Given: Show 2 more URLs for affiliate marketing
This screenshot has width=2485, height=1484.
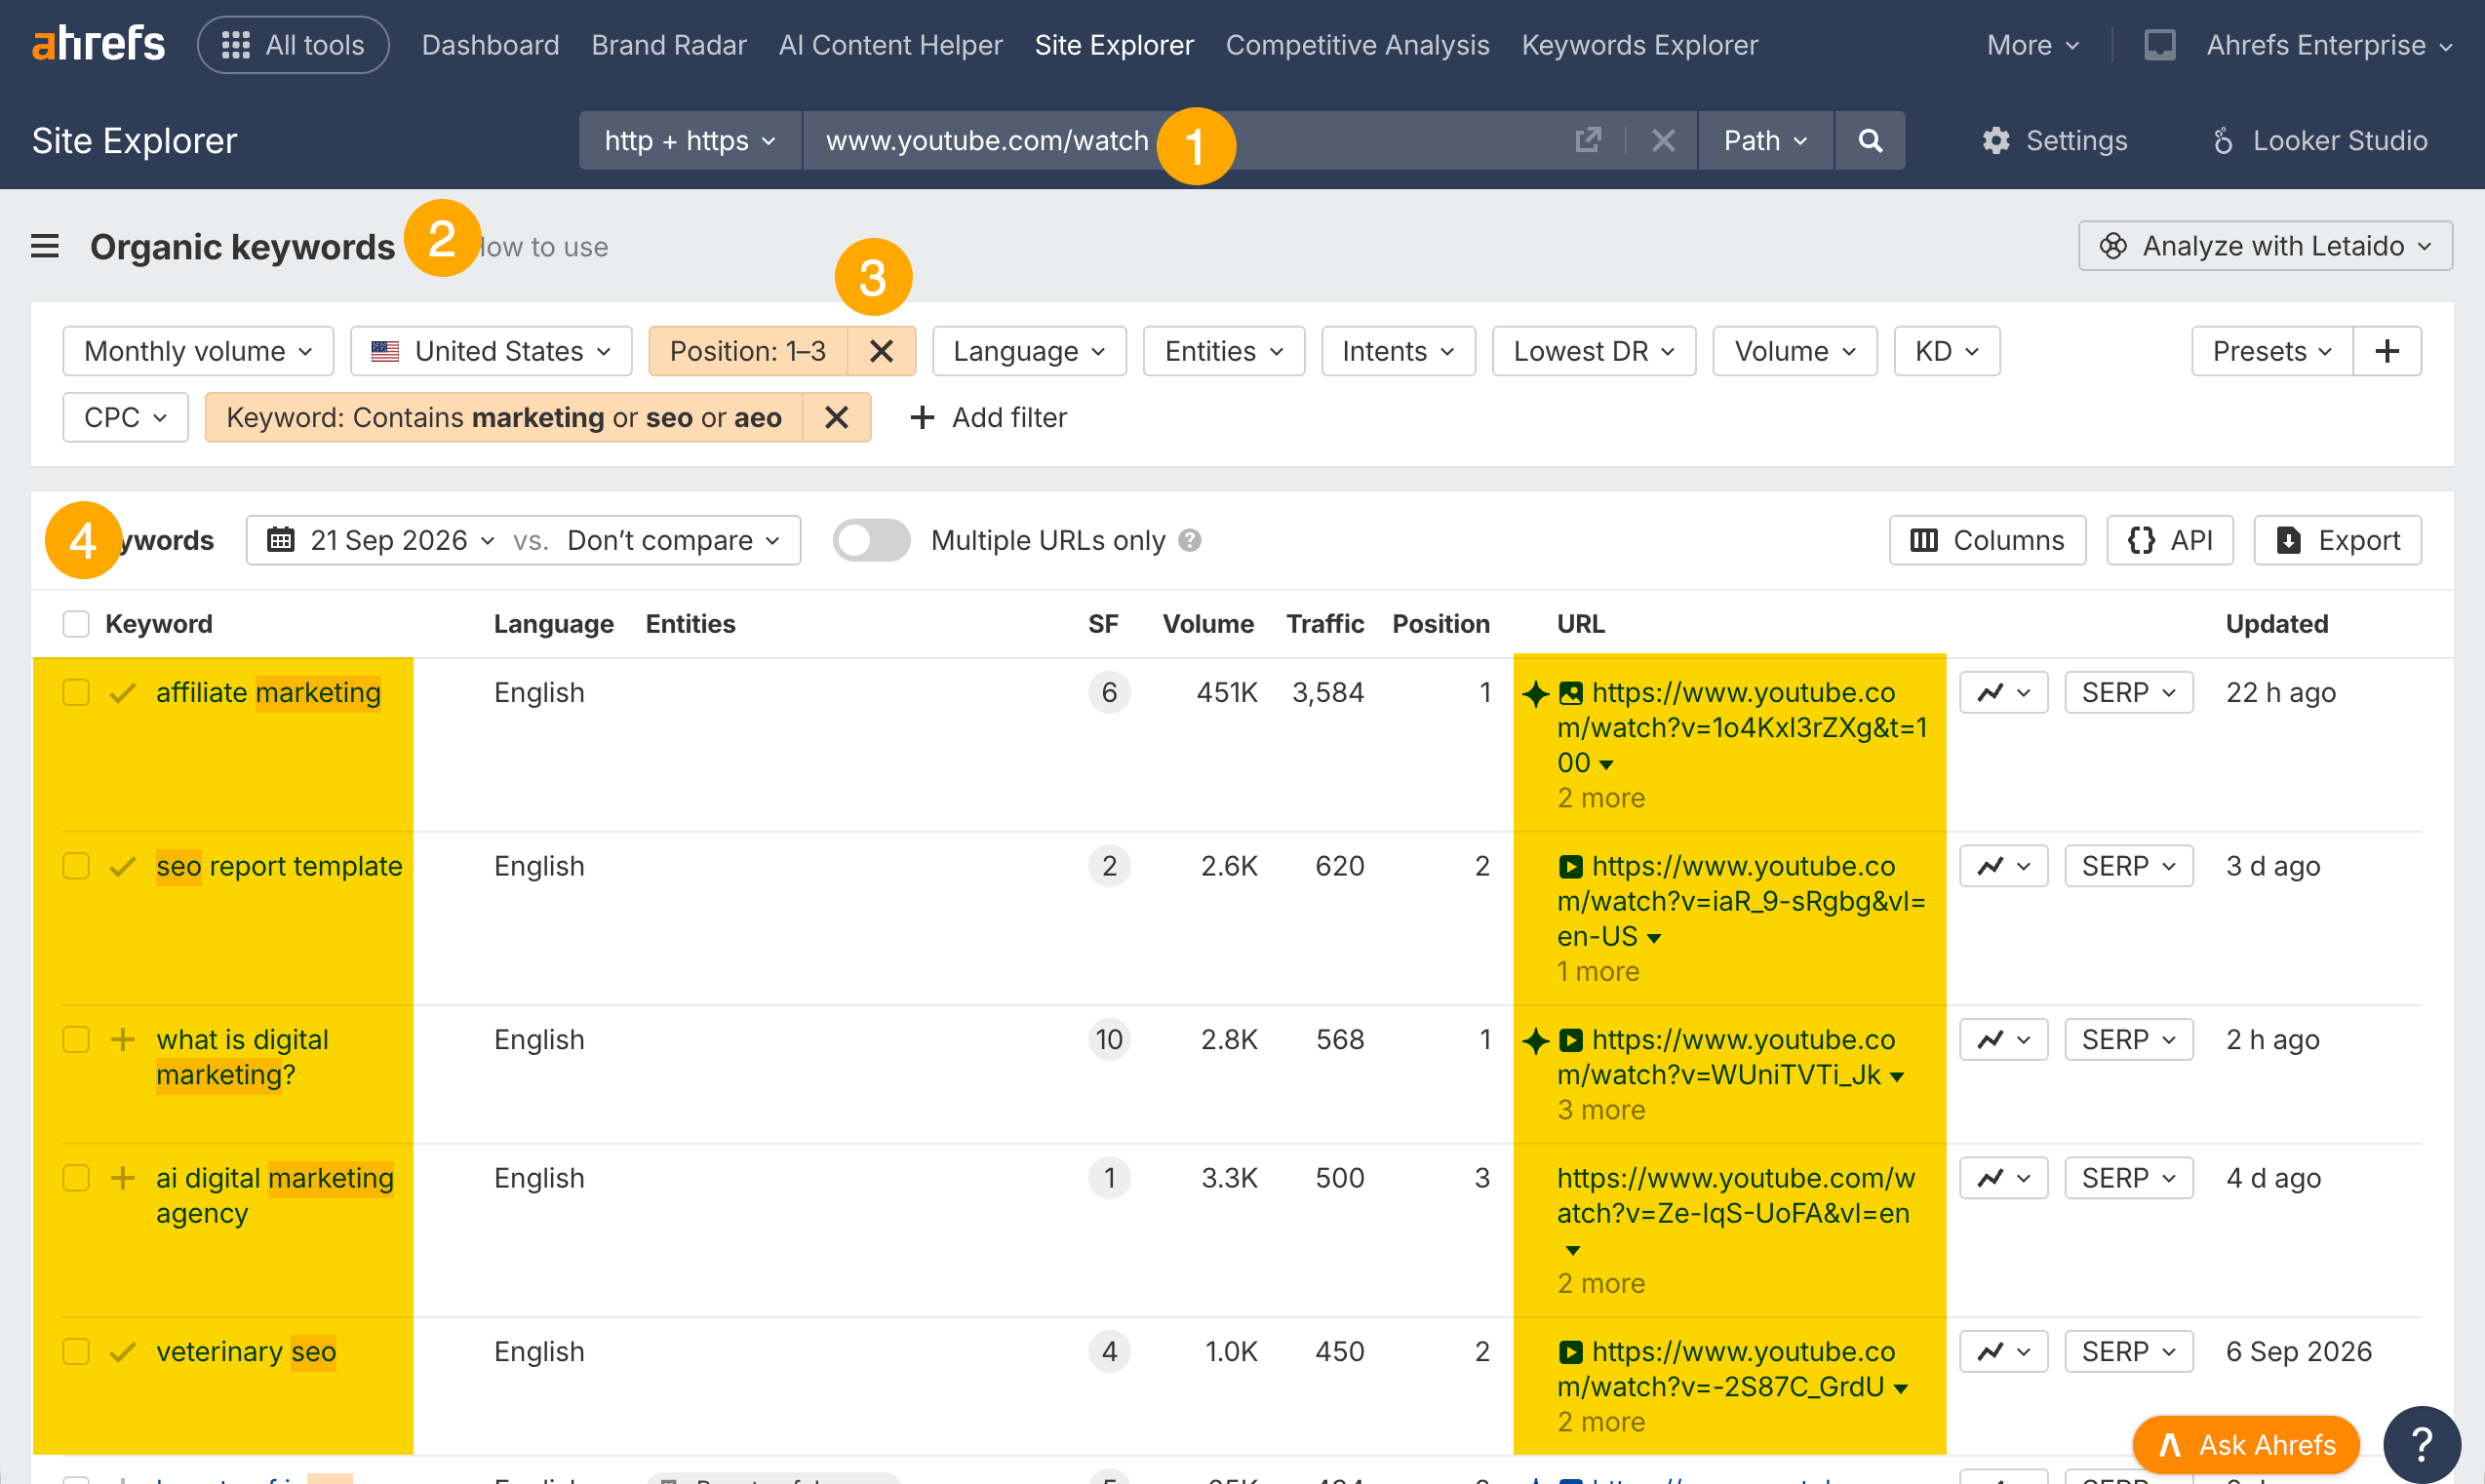Looking at the screenshot, I should (1601, 798).
